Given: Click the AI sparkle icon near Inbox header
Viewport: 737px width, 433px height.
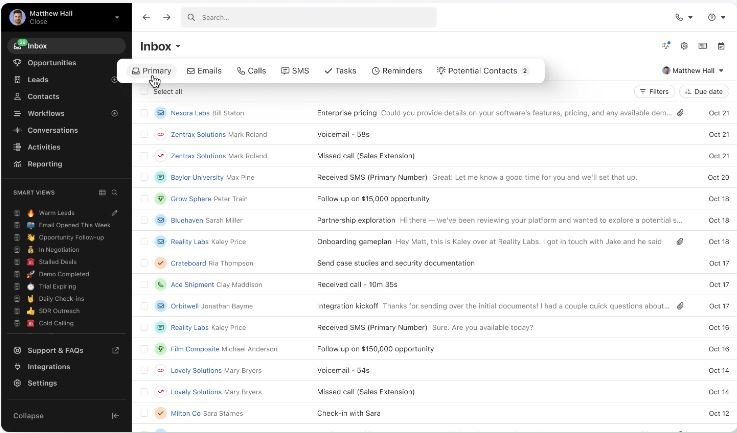Looking at the screenshot, I should 666,46.
